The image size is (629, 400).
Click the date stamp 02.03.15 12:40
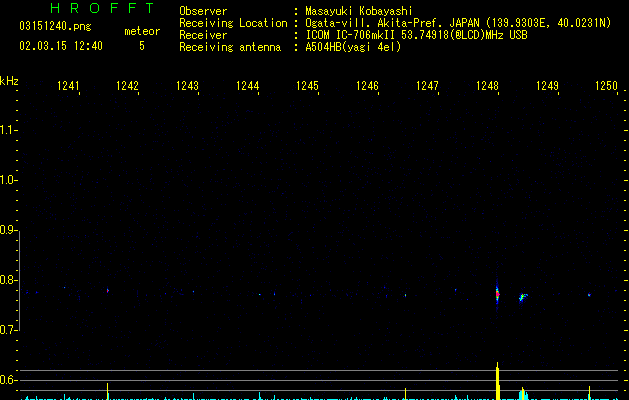click(x=61, y=46)
